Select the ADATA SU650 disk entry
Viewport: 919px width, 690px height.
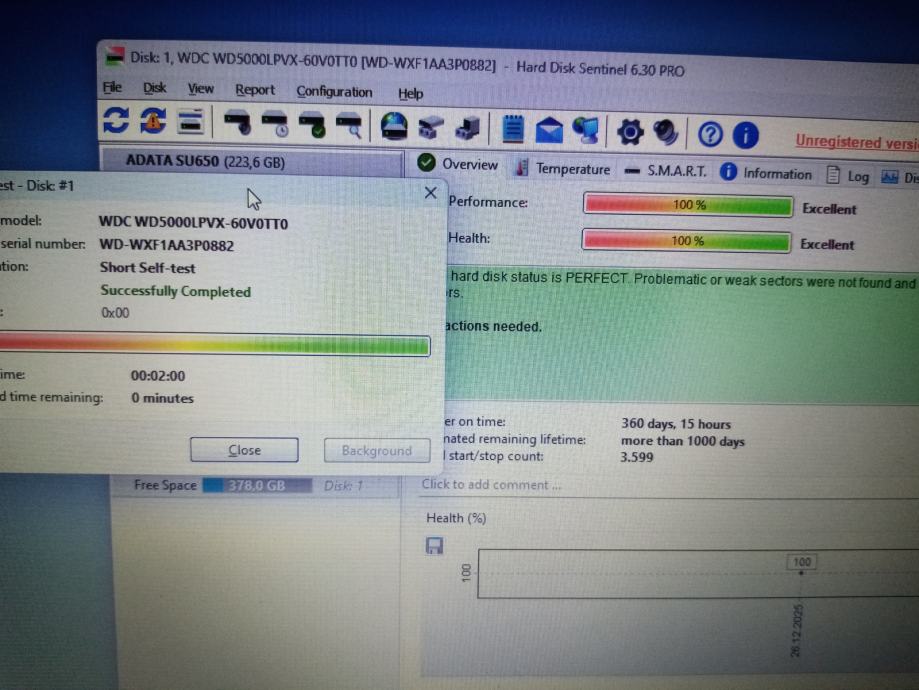[x=253, y=162]
